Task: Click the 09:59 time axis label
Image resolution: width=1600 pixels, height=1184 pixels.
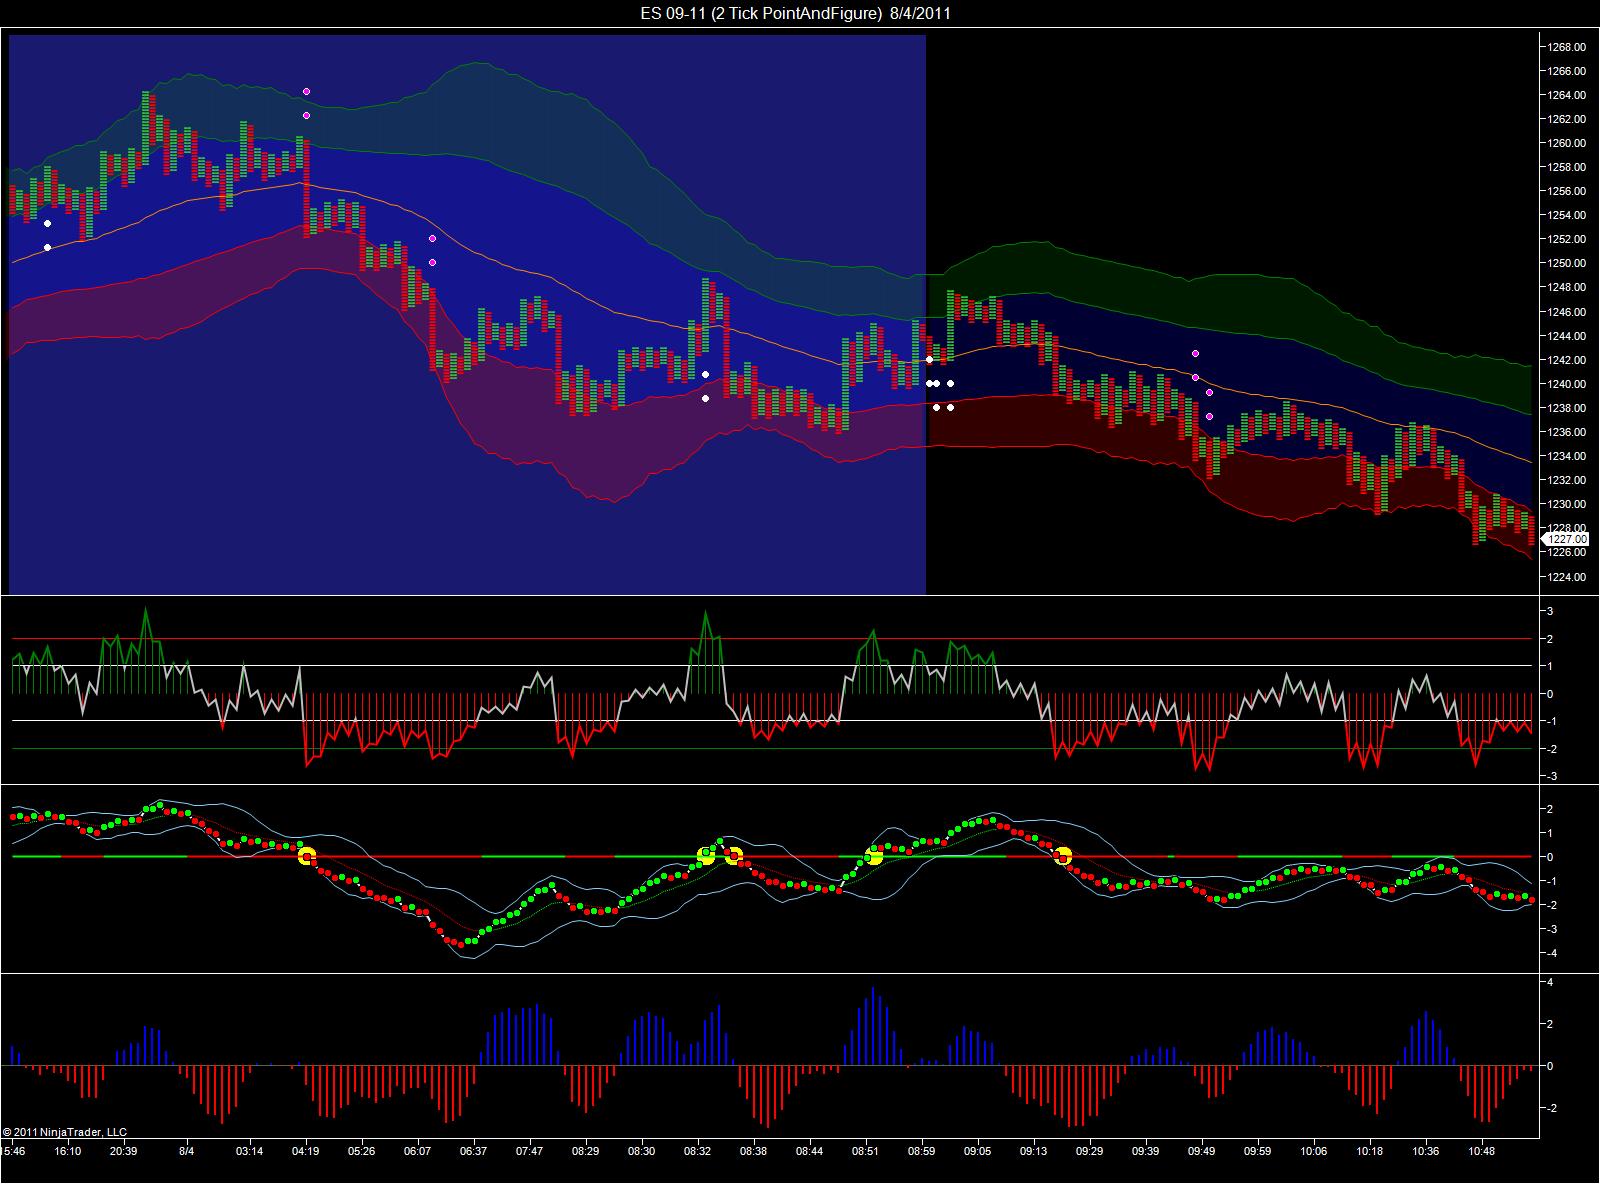Action: (x=1258, y=1151)
